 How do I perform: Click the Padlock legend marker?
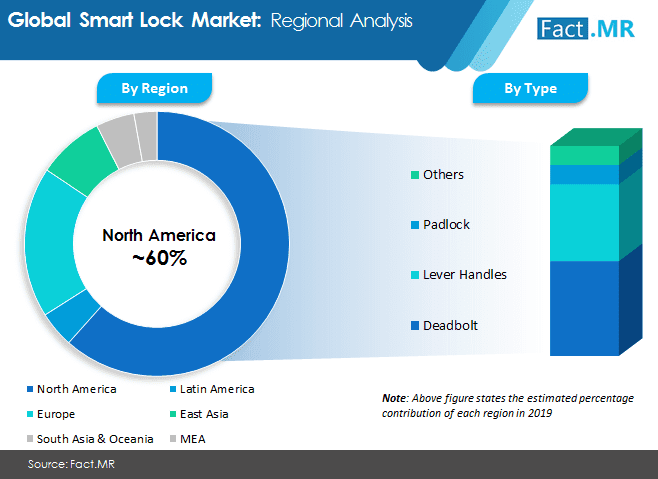click(x=415, y=225)
